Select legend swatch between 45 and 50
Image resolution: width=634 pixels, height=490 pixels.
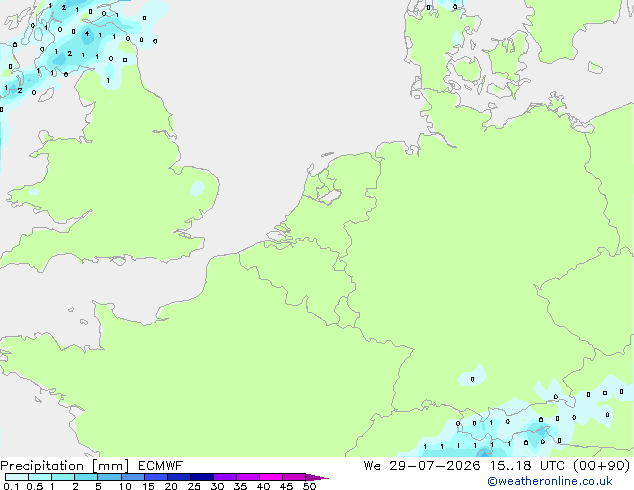[x=294, y=477]
